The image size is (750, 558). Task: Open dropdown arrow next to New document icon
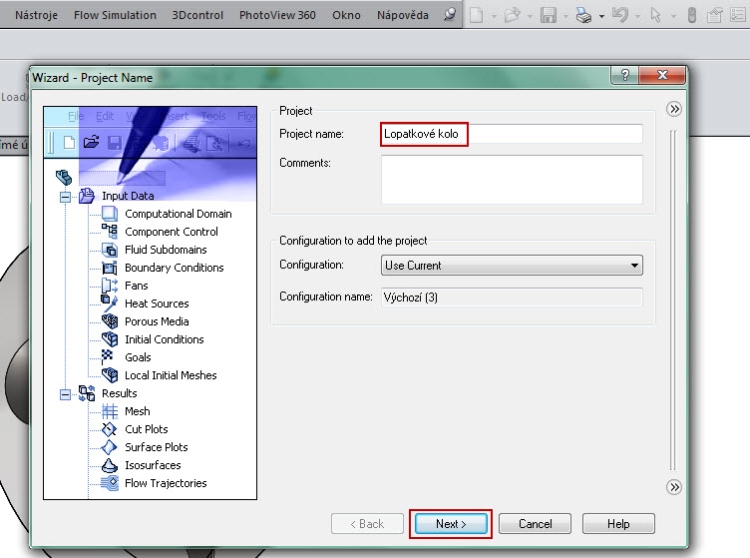point(494,16)
